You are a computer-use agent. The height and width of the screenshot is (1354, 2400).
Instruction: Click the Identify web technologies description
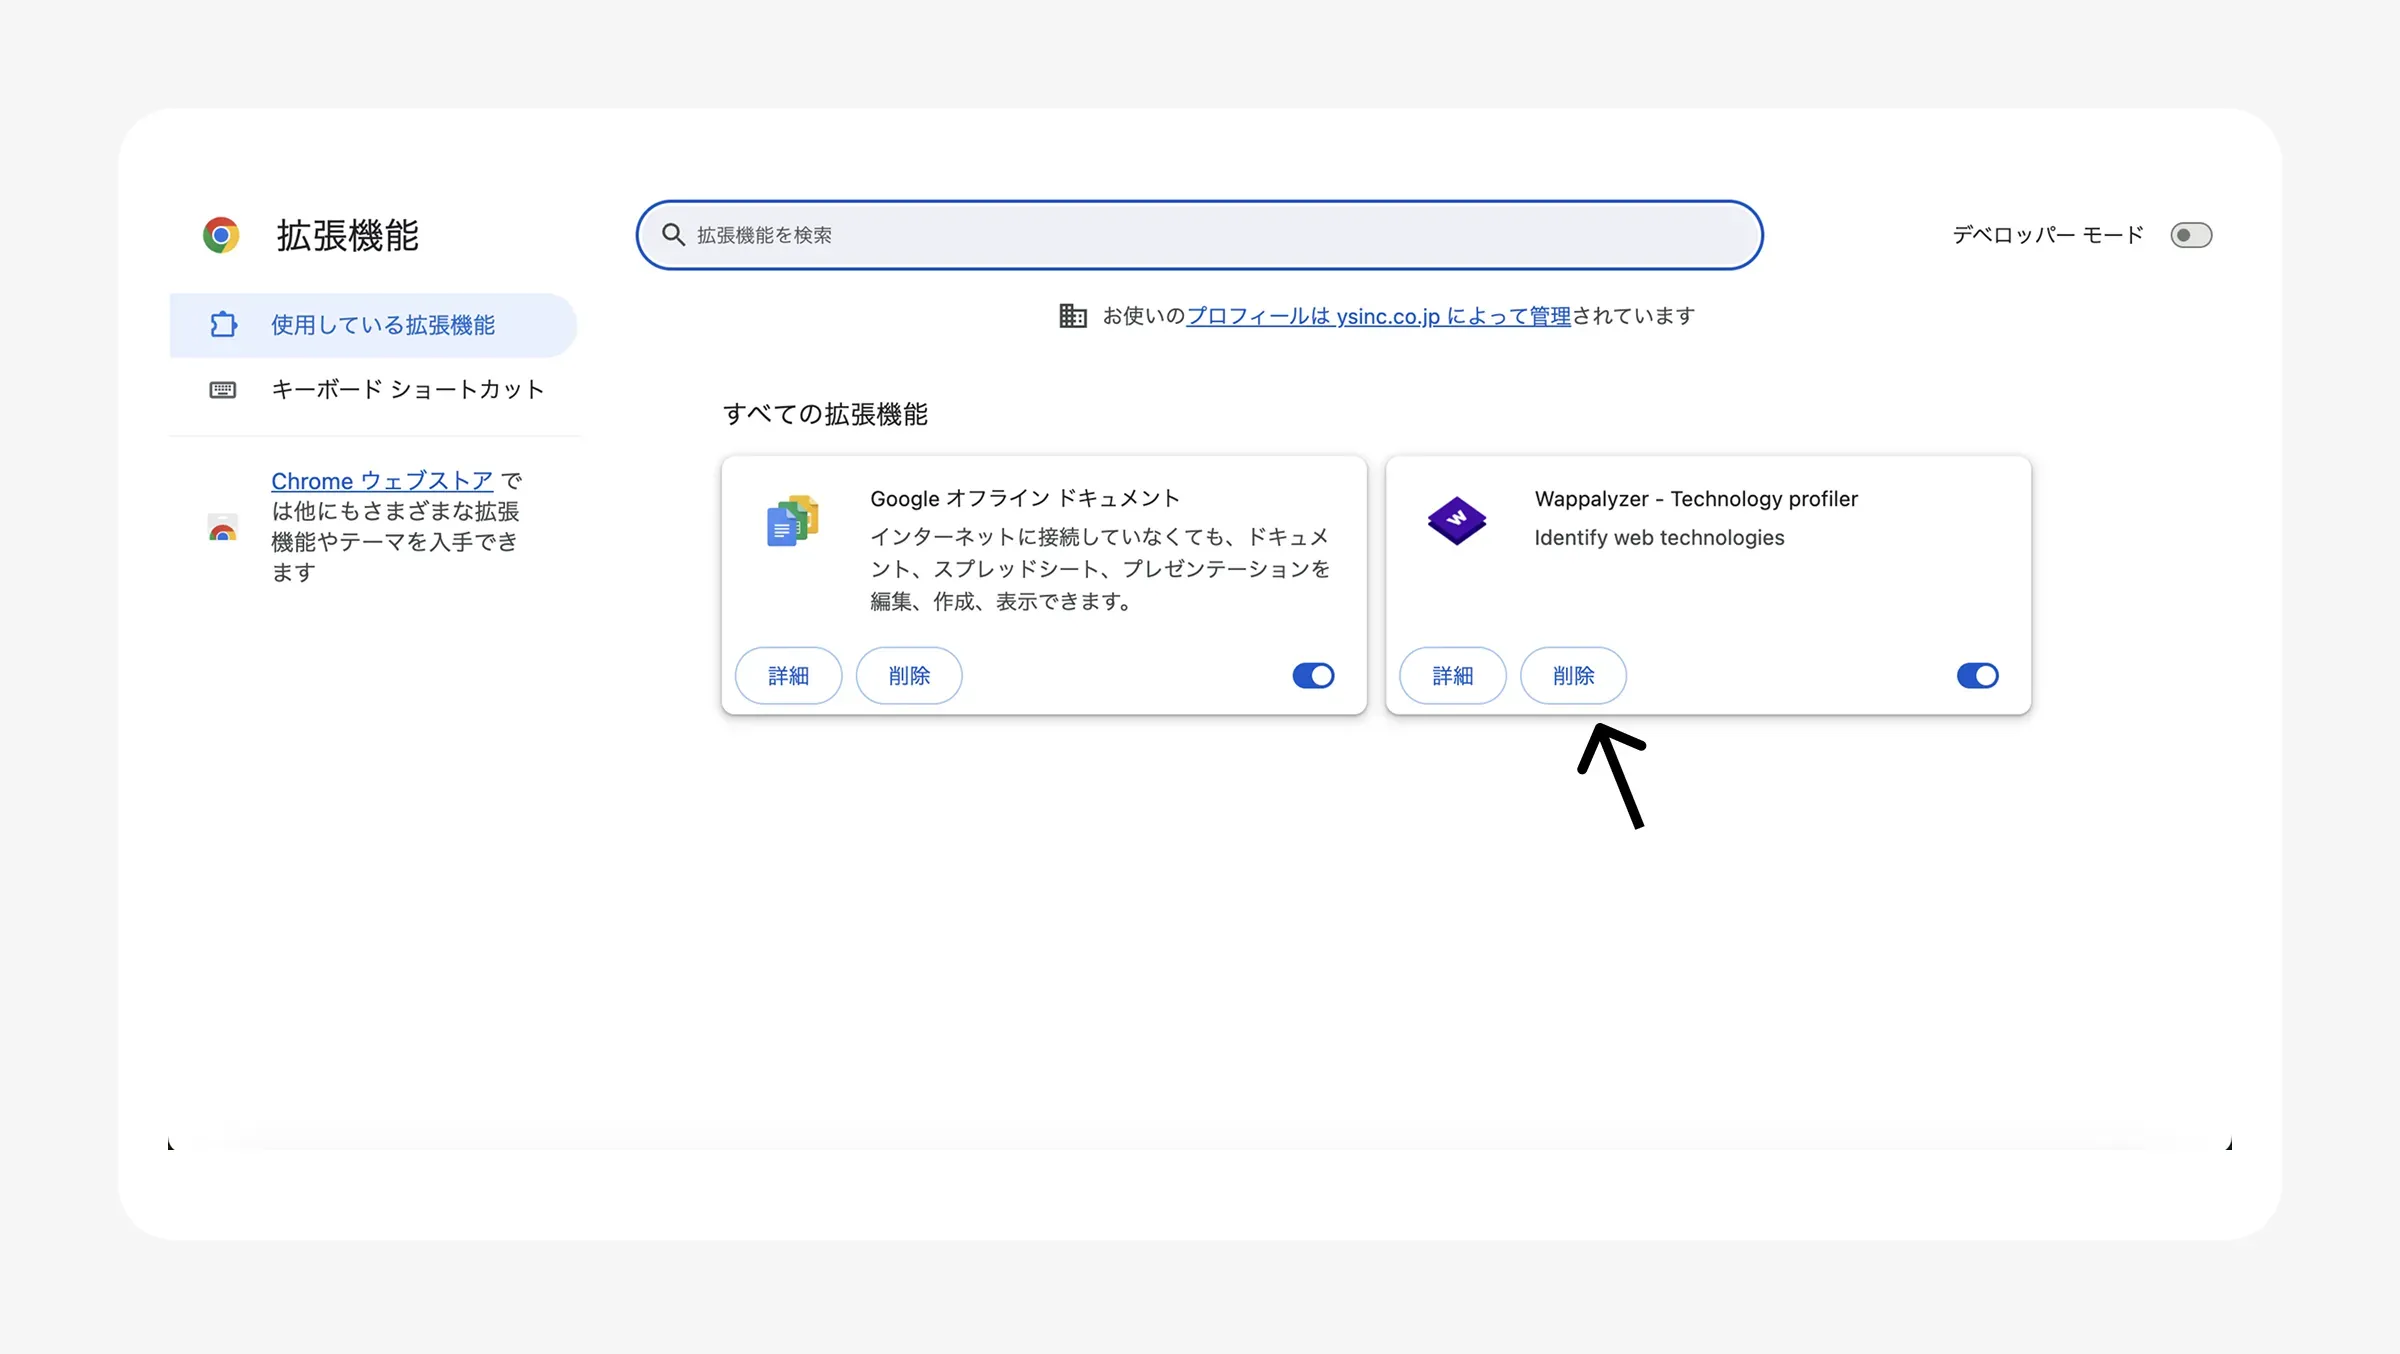point(1659,538)
